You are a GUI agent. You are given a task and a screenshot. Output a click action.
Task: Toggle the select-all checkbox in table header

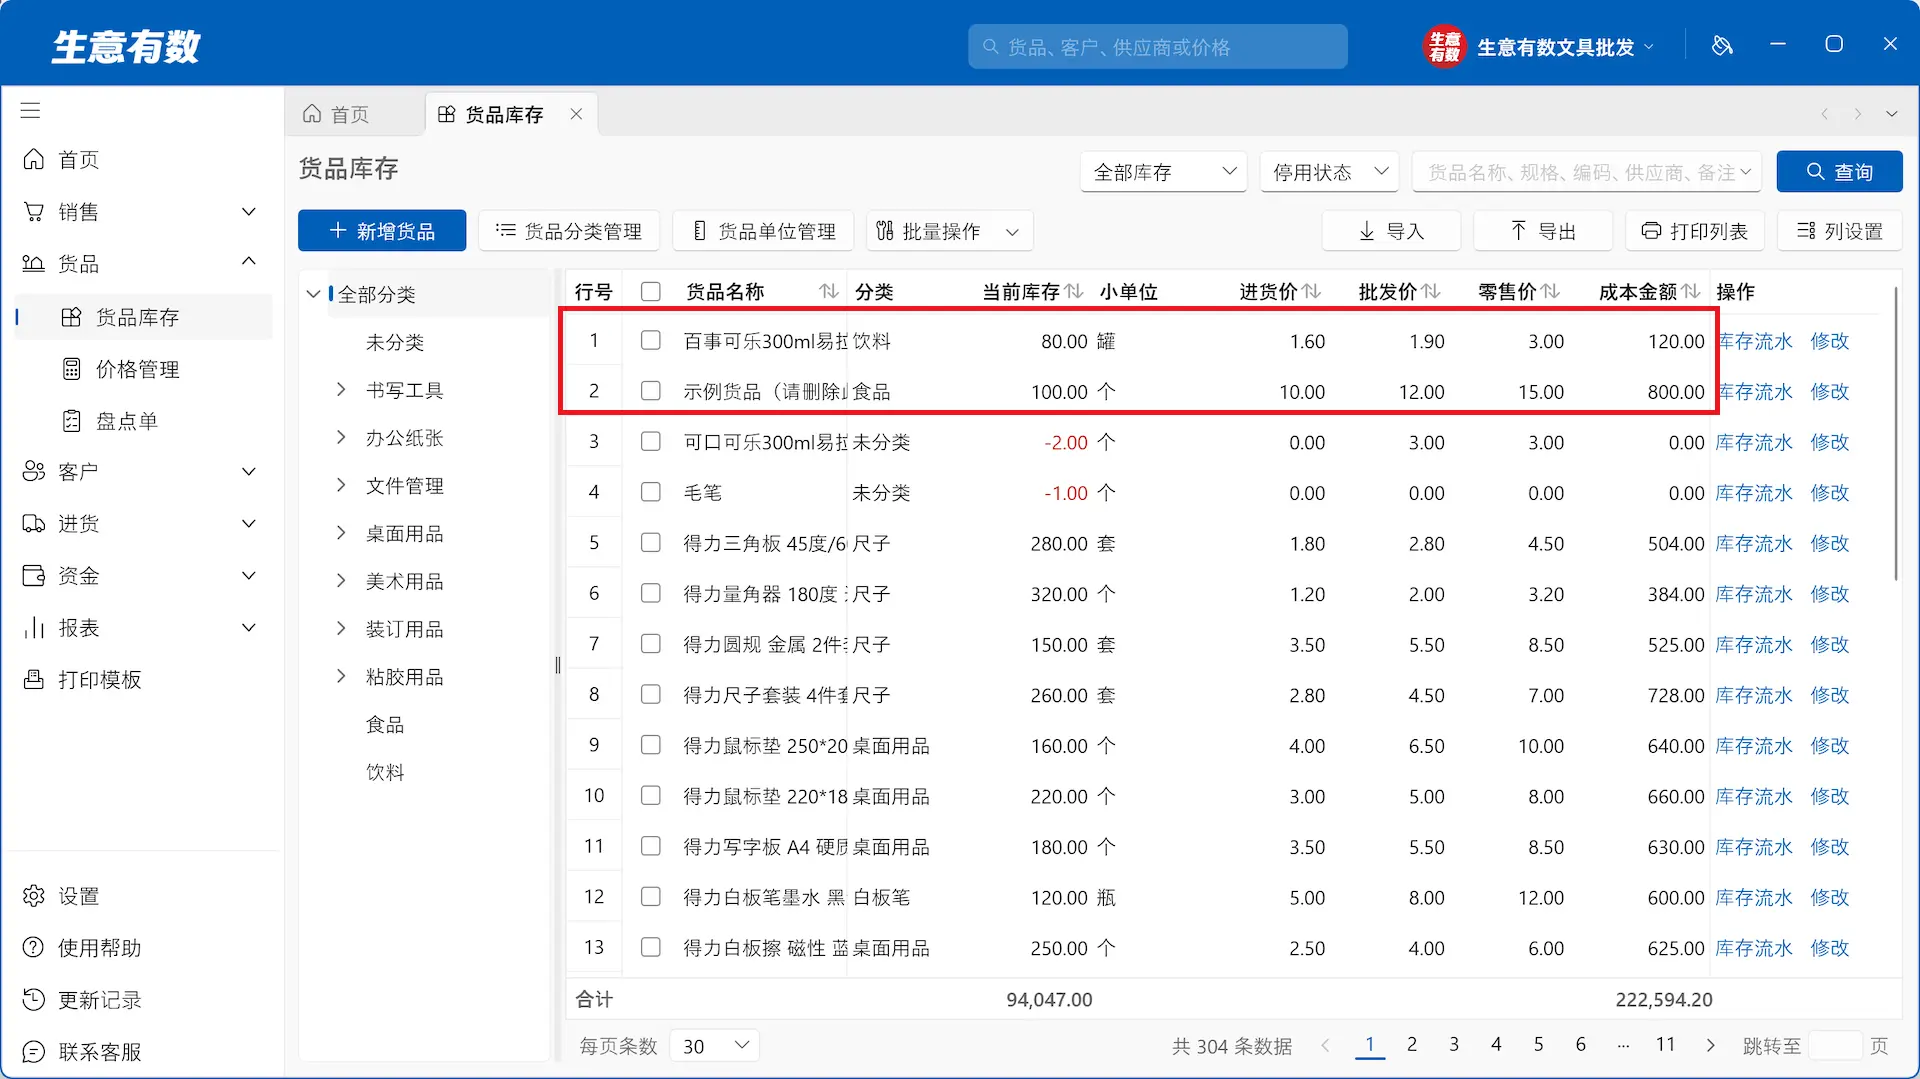(651, 291)
